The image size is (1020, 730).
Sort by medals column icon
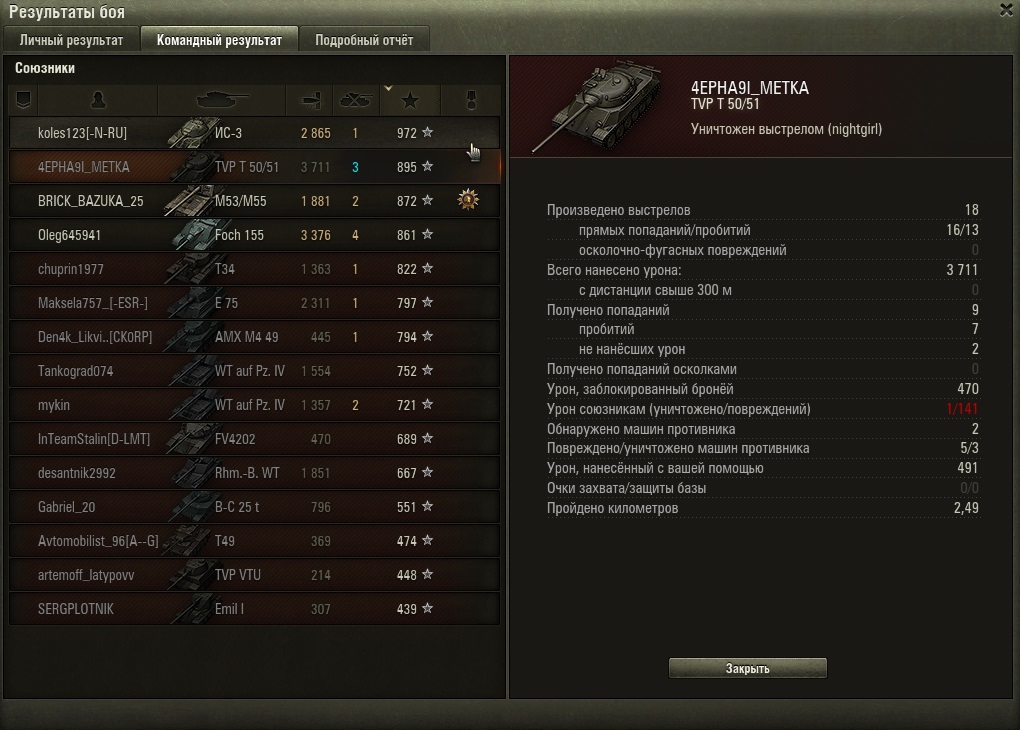pyautogui.click(x=471, y=100)
